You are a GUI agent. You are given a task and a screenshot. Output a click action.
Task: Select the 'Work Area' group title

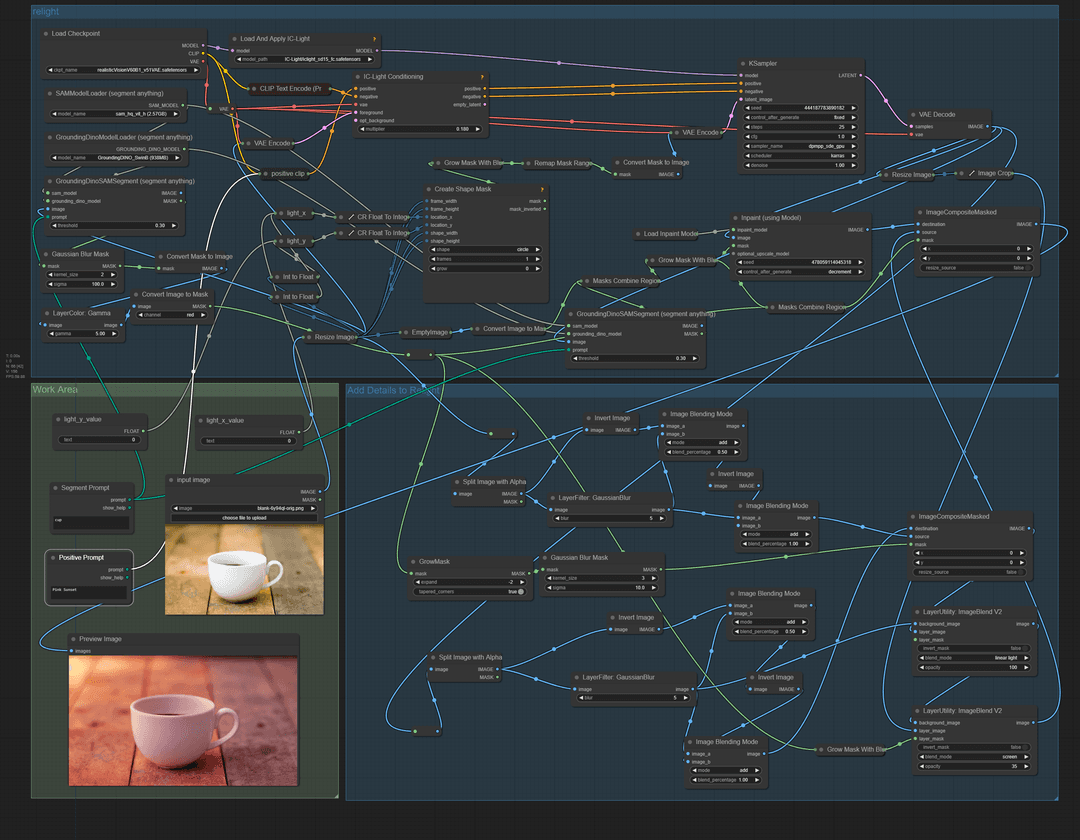55,390
